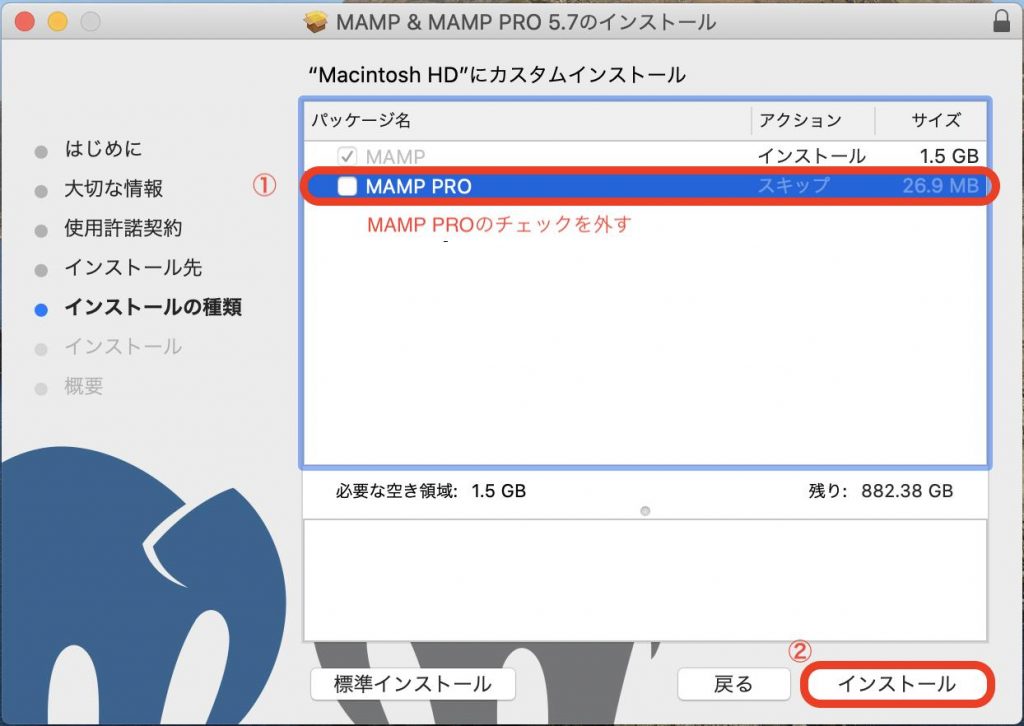
Task: Click the アクション column header
Action: click(x=800, y=120)
